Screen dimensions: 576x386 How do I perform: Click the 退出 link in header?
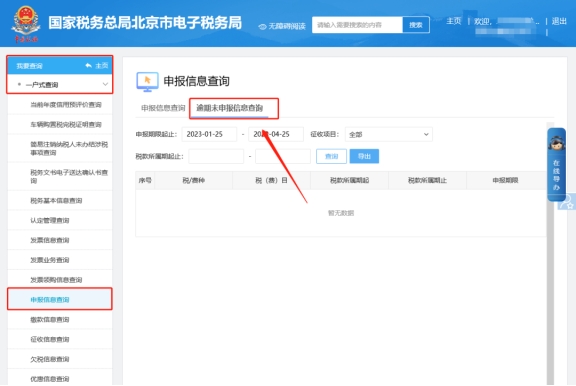pyautogui.click(x=559, y=21)
